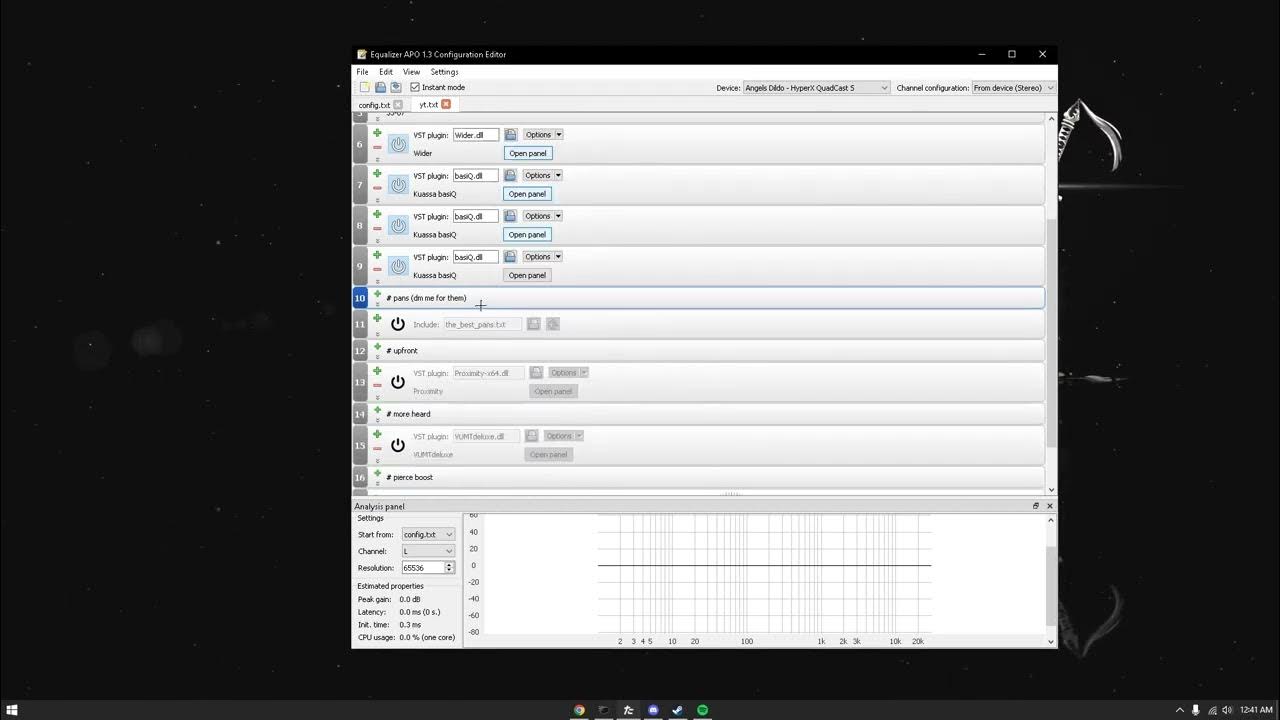Open the Edit menu
1280x720 pixels.
[x=386, y=72]
